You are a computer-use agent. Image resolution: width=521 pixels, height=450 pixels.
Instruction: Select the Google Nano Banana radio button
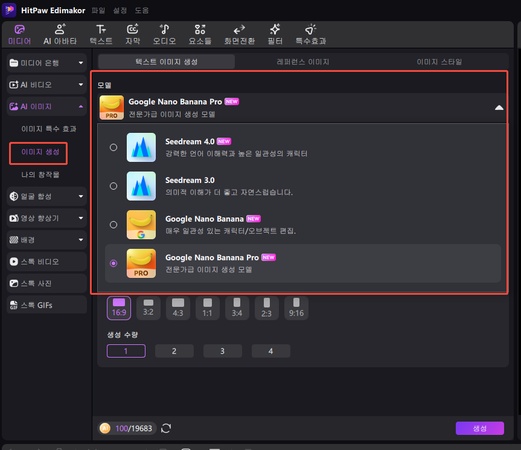113,225
